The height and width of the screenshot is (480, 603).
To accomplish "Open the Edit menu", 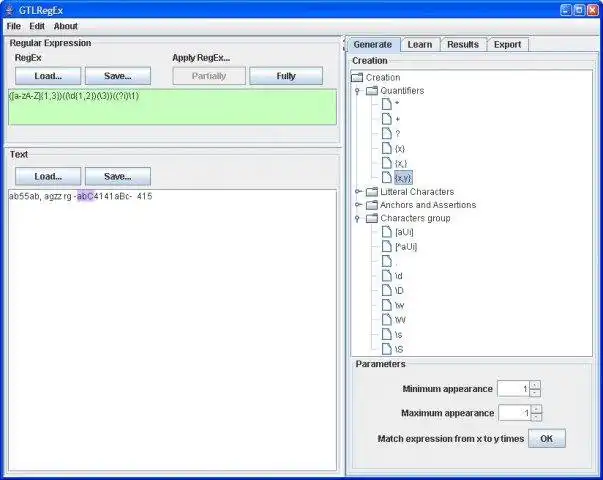I will [37, 26].
